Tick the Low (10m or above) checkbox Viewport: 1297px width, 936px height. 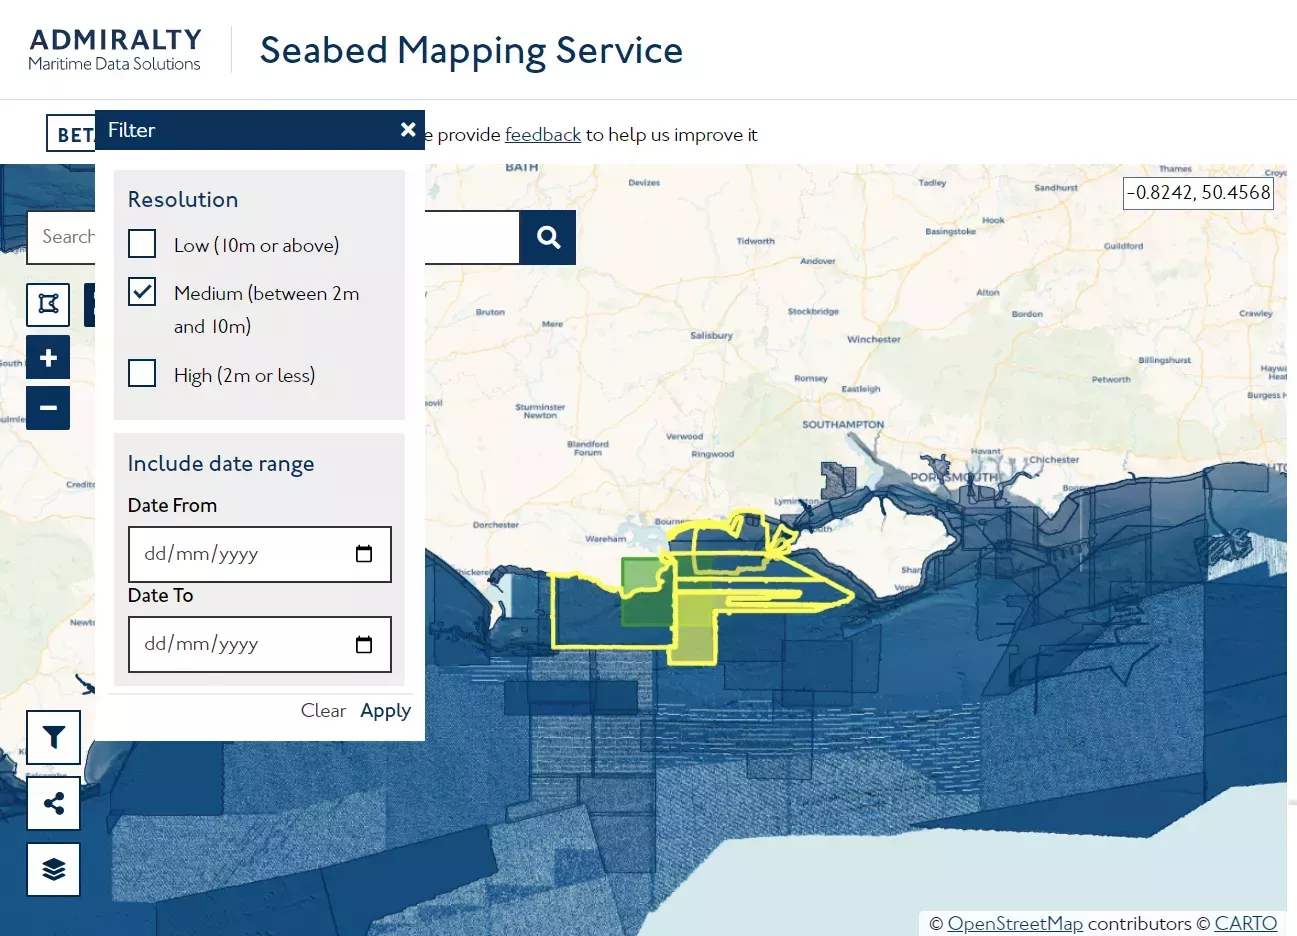[142, 244]
